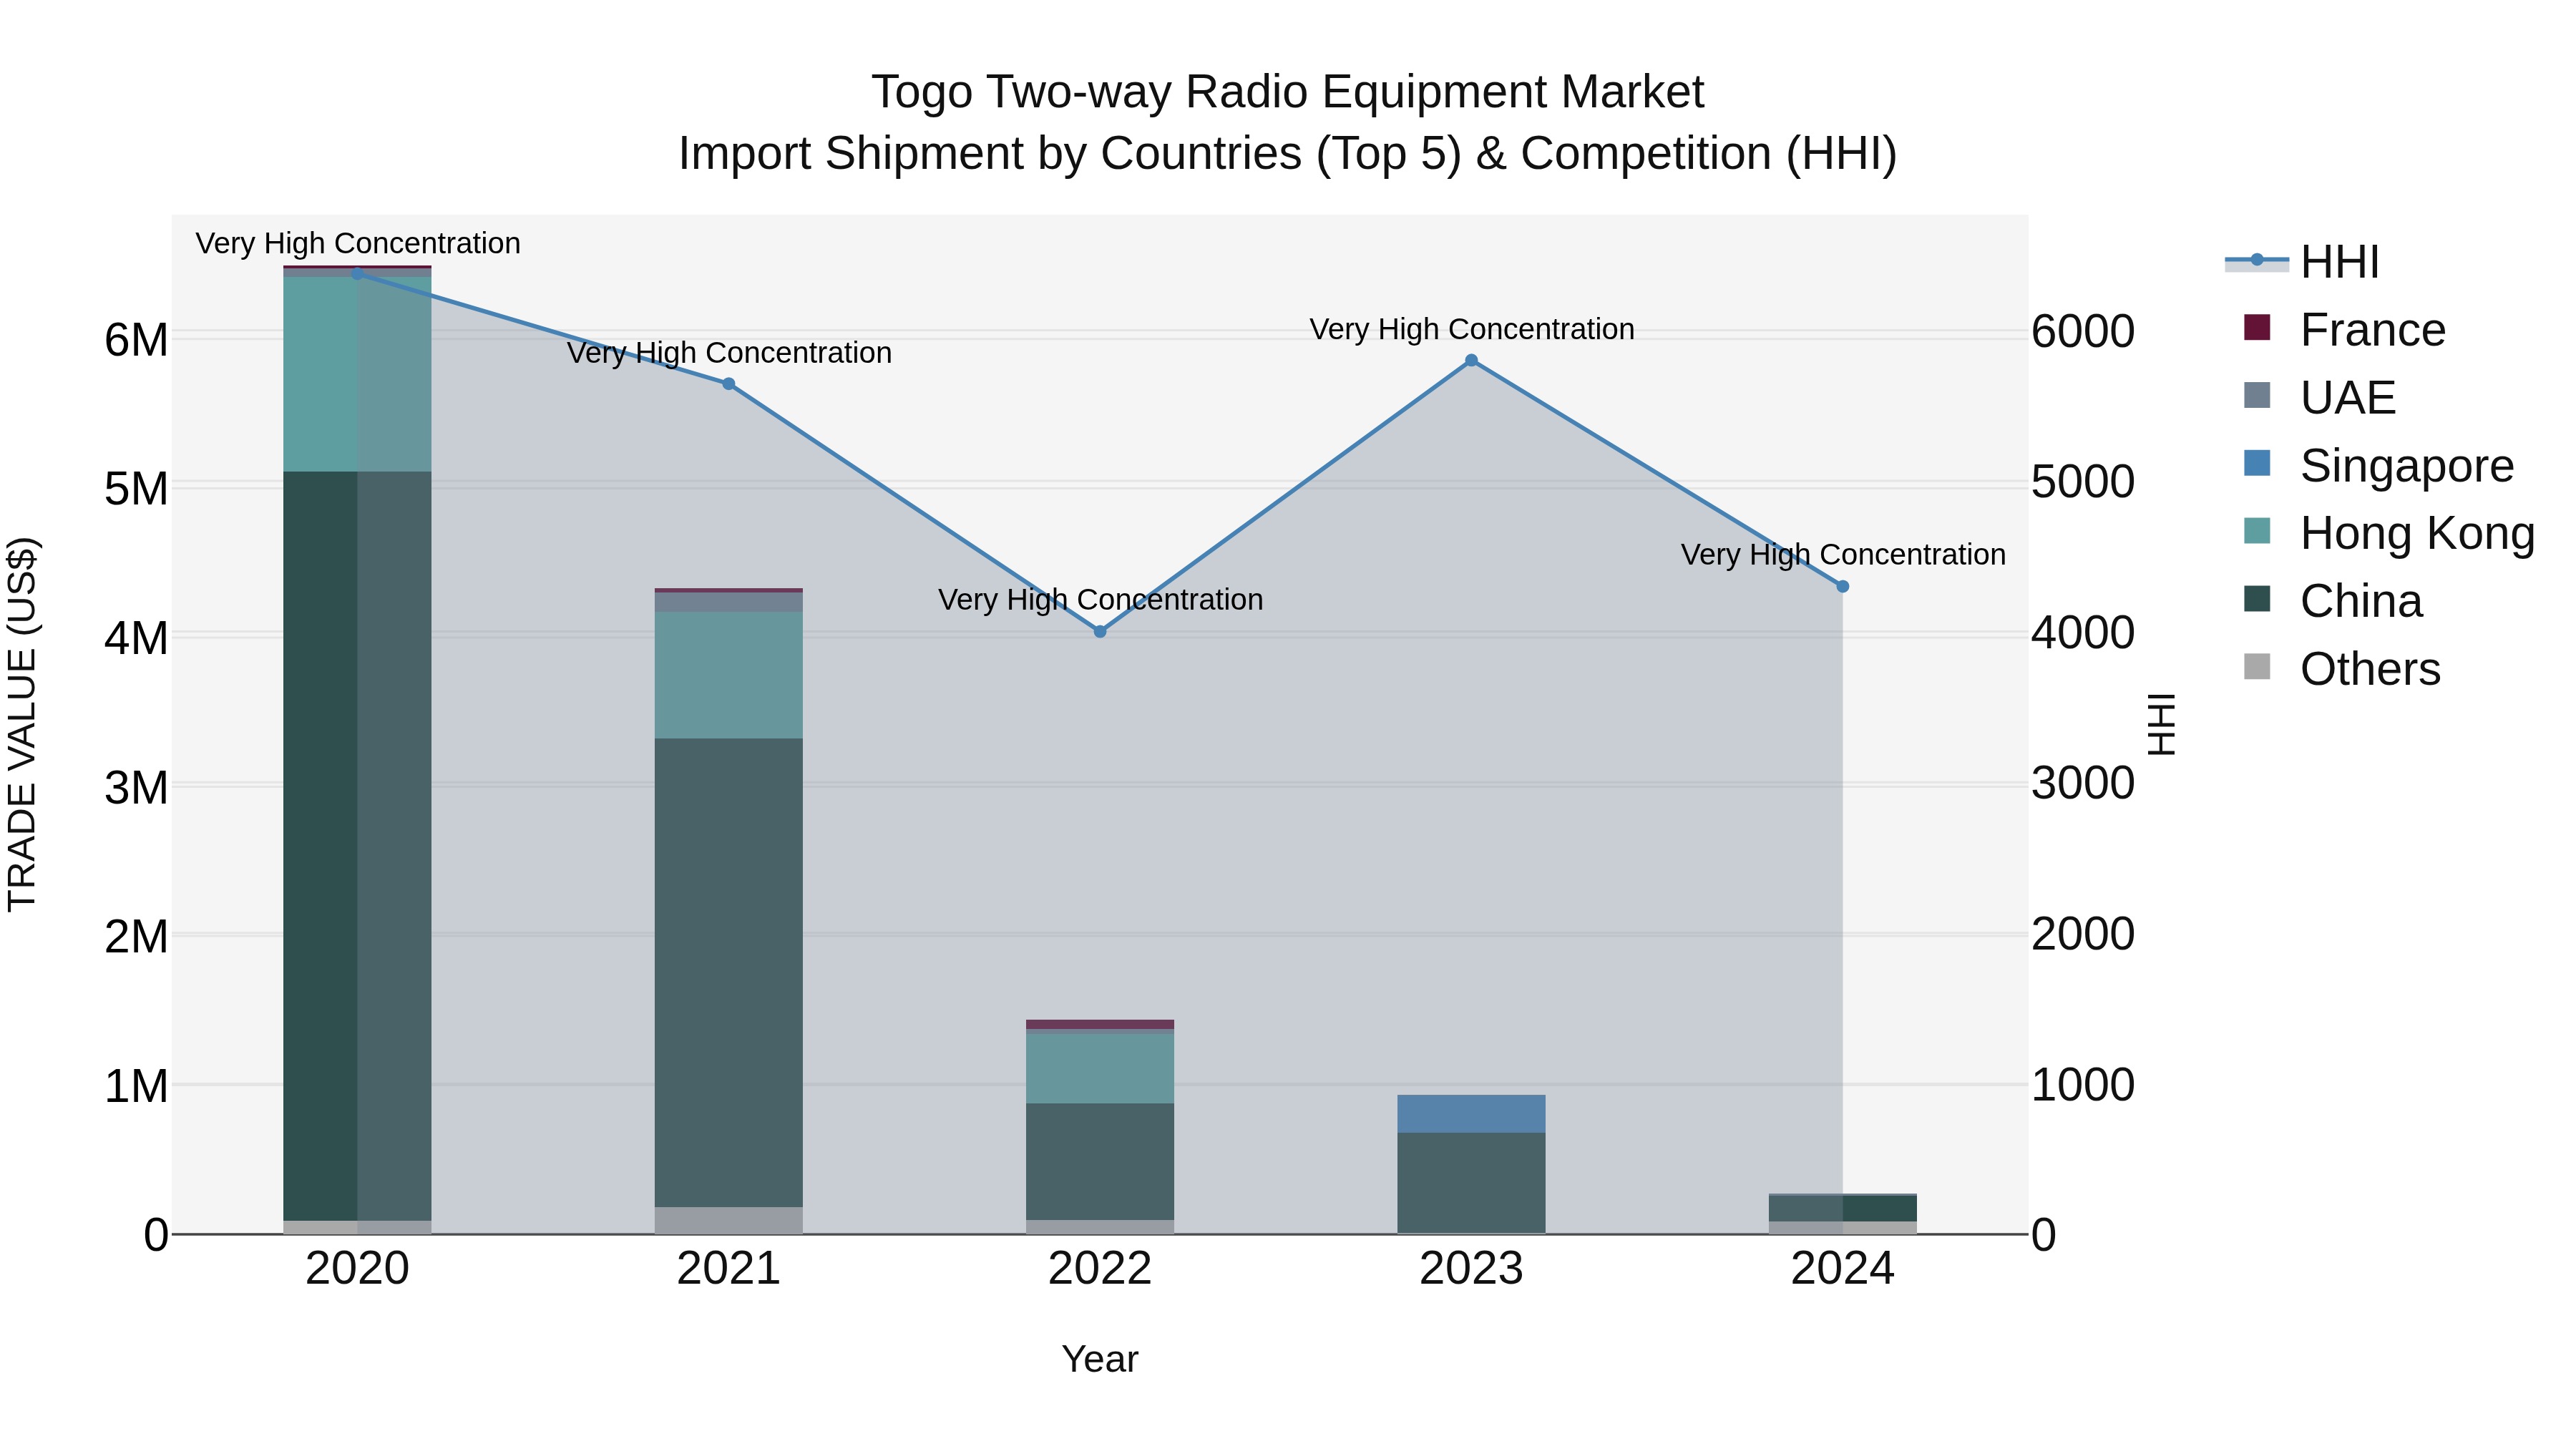Select the 2021 China bar segment
Viewport: 2576px width, 1449px height.
pos(728,973)
